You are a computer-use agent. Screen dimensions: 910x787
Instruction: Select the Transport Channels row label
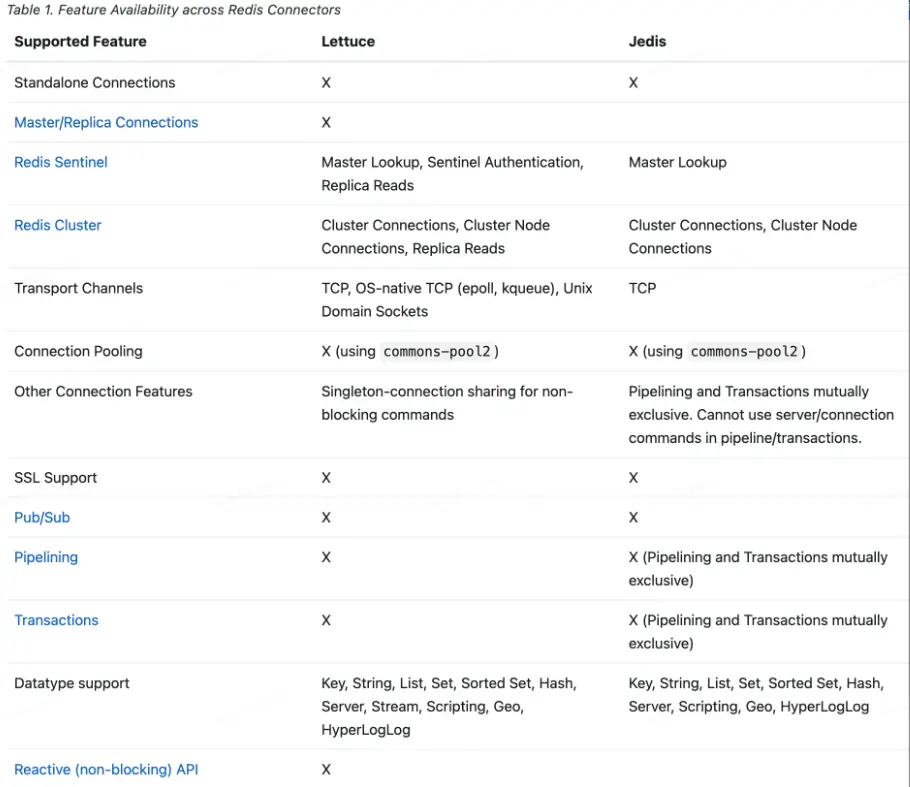78,288
